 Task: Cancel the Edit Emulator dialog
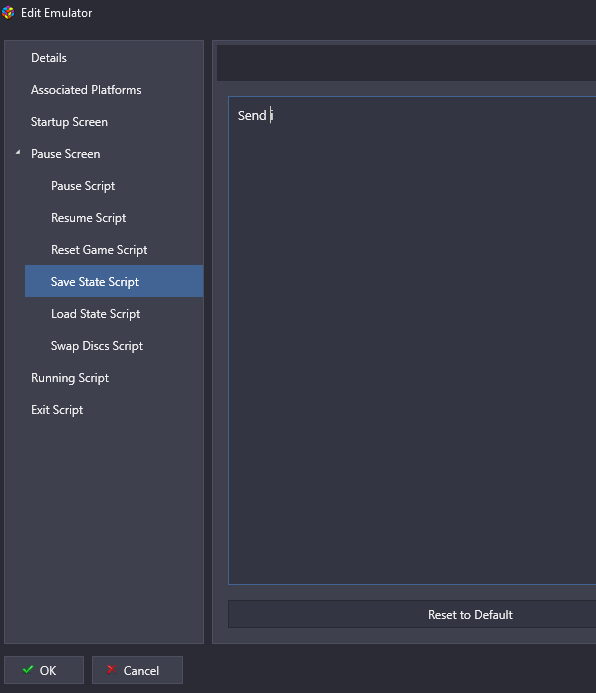tap(137, 670)
